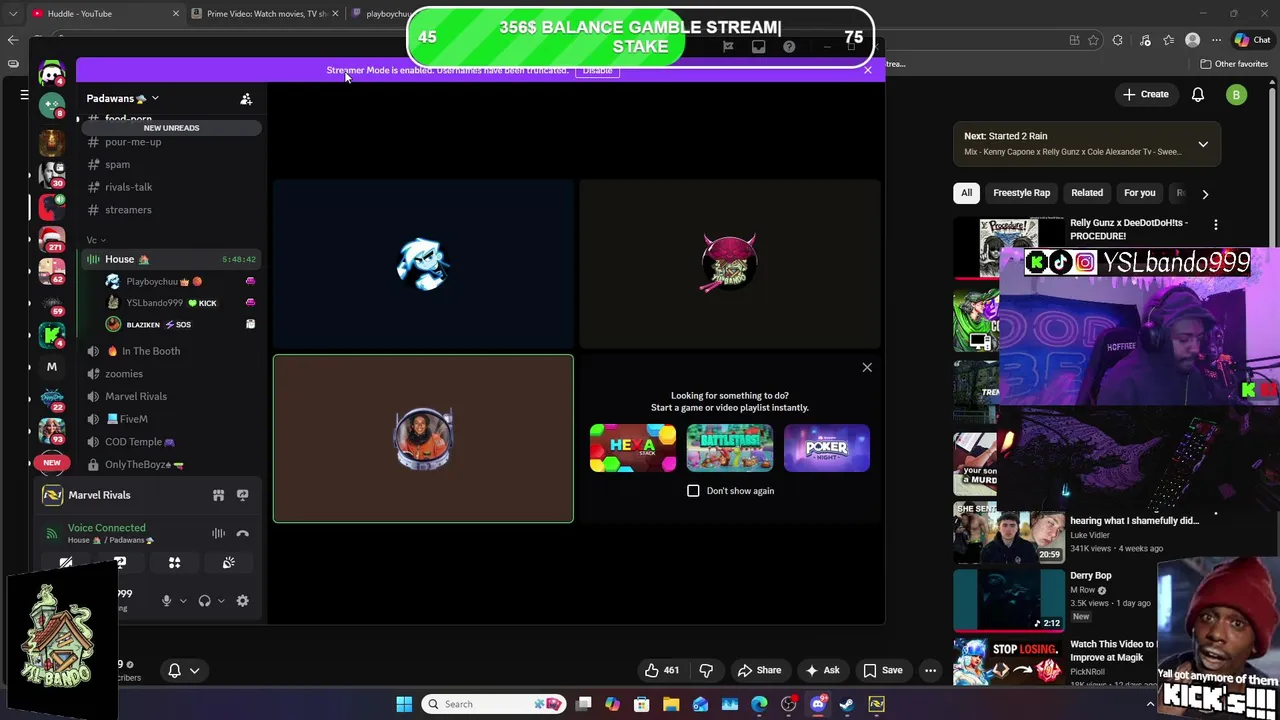Screen dimensions: 1280x720
Task: Open Discord user settings gear
Action: (242, 601)
